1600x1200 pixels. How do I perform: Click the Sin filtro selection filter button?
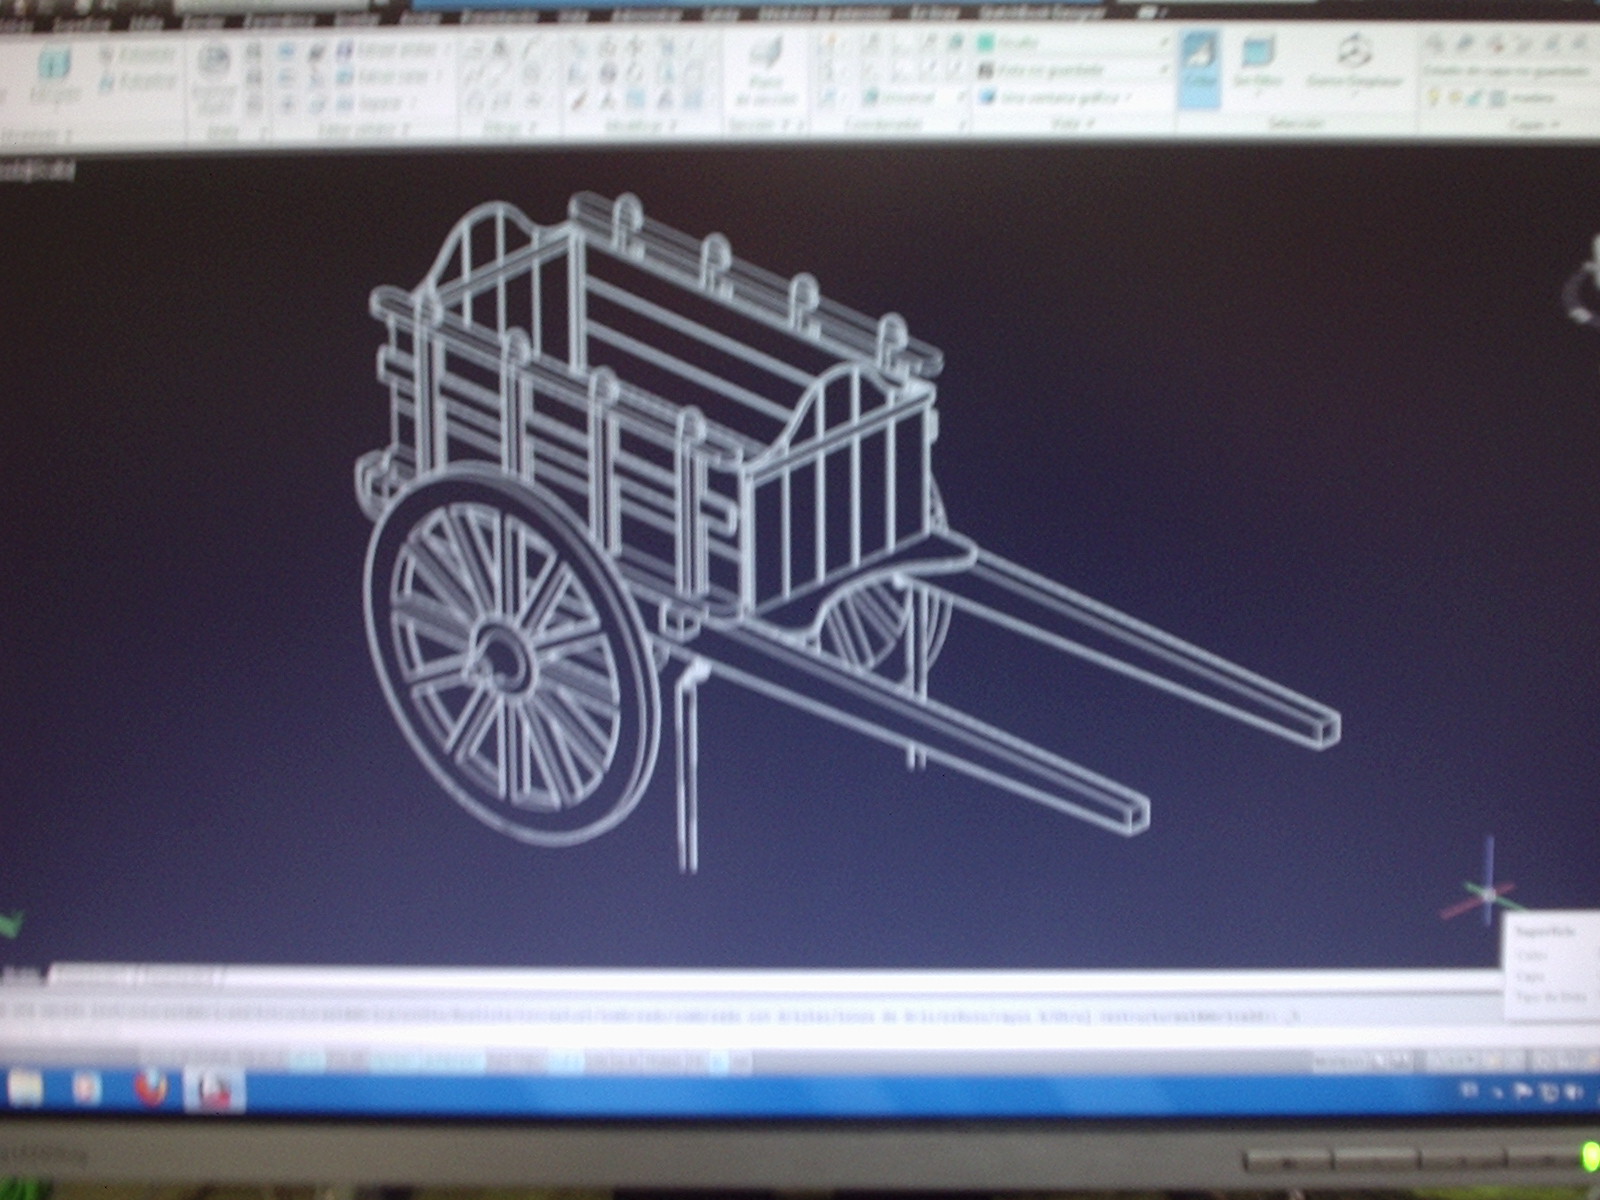pyautogui.click(x=1257, y=64)
